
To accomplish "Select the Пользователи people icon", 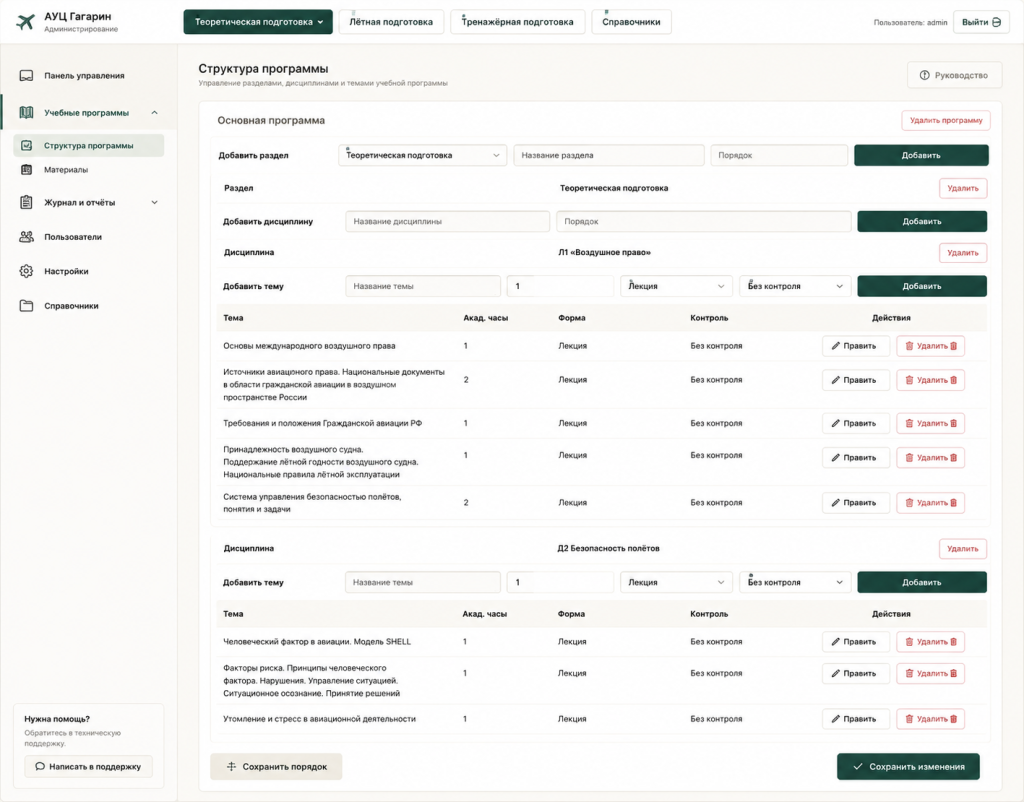I will [x=26, y=237].
